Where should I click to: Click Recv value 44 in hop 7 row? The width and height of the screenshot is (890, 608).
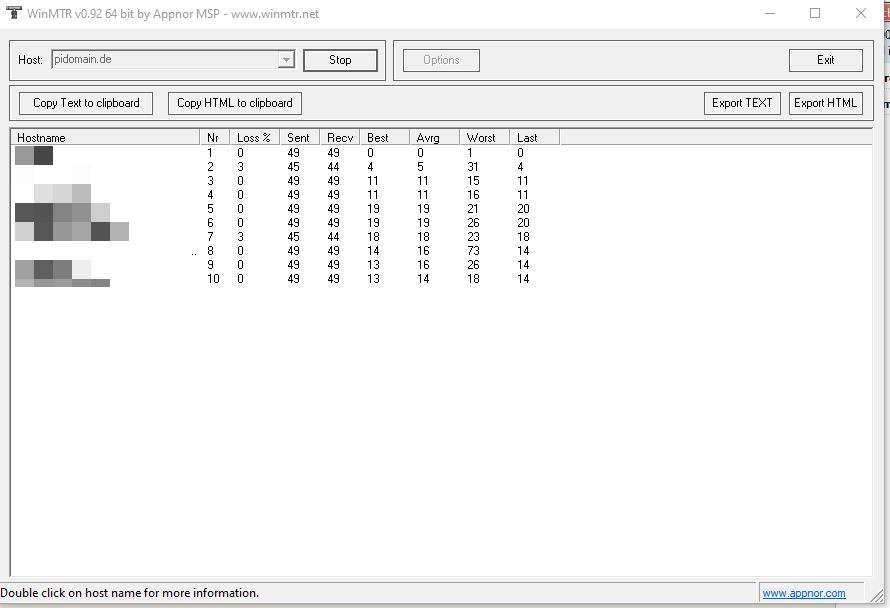coord(334,237)
